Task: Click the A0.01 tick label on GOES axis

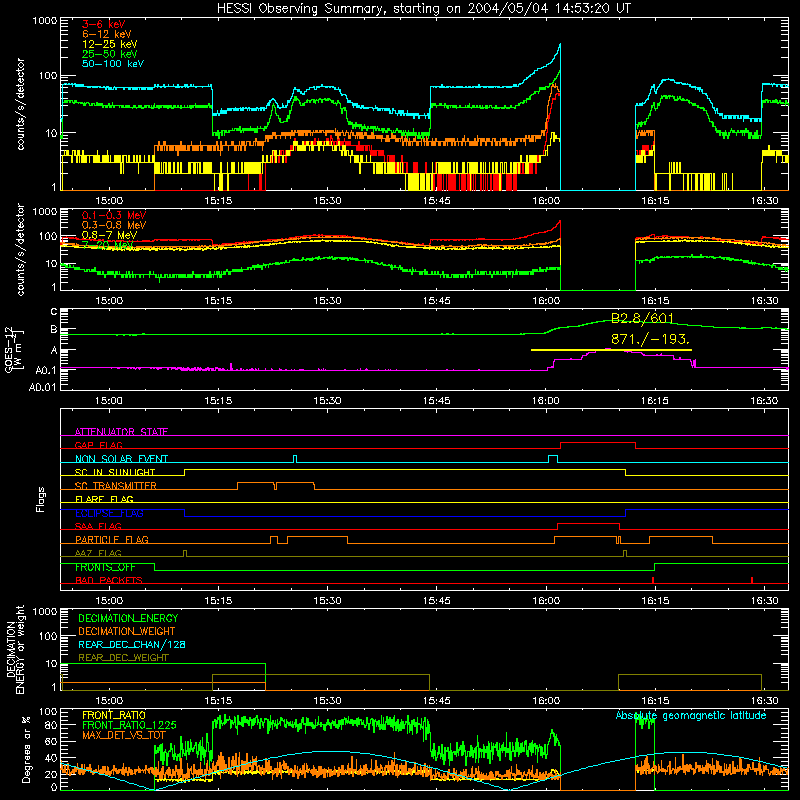Action: tap(42, 388)
